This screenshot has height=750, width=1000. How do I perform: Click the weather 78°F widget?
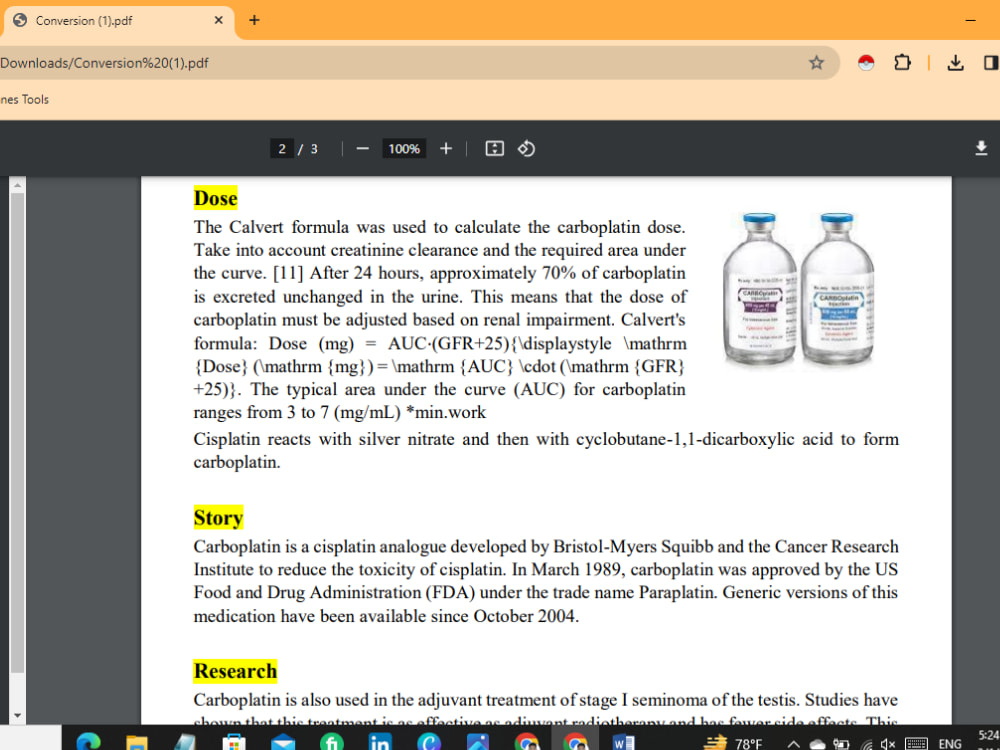[x=734, y=742]
